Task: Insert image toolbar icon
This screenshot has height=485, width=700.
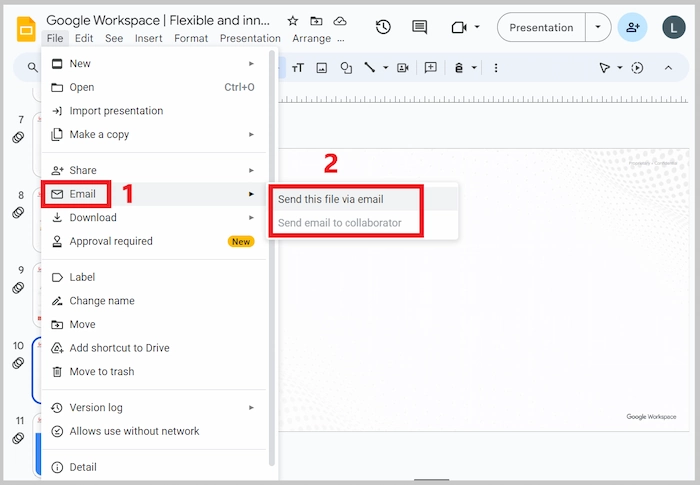Action: pos(321,68)
